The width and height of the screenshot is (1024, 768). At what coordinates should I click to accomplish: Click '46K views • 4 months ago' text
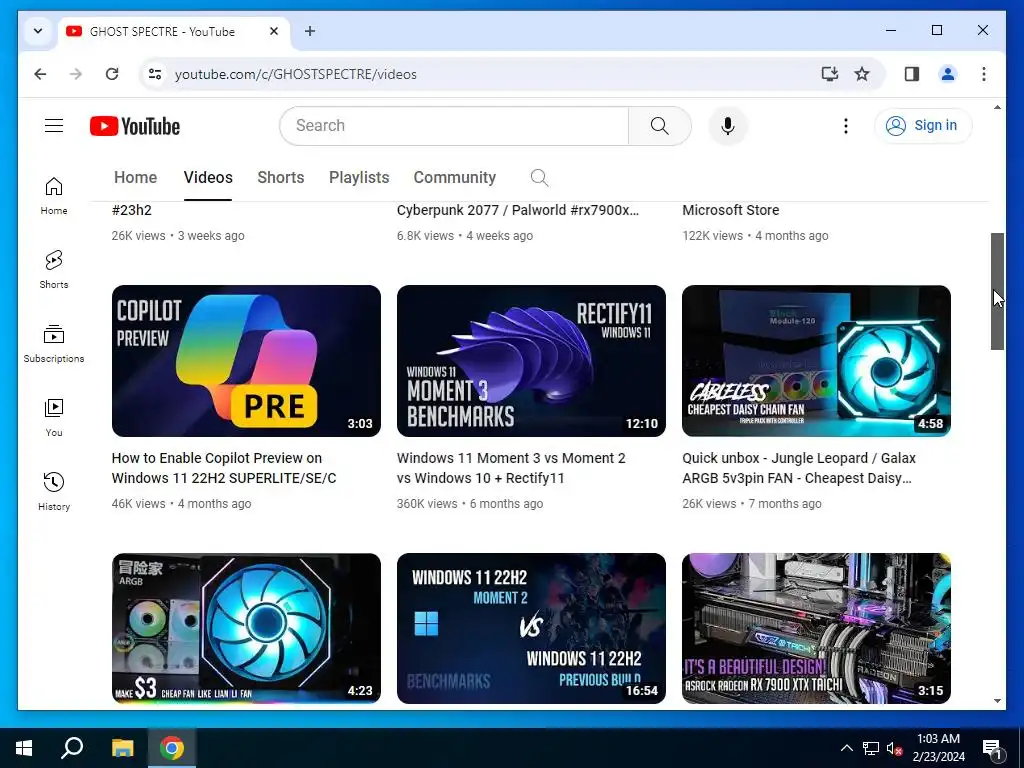(181, 504)
